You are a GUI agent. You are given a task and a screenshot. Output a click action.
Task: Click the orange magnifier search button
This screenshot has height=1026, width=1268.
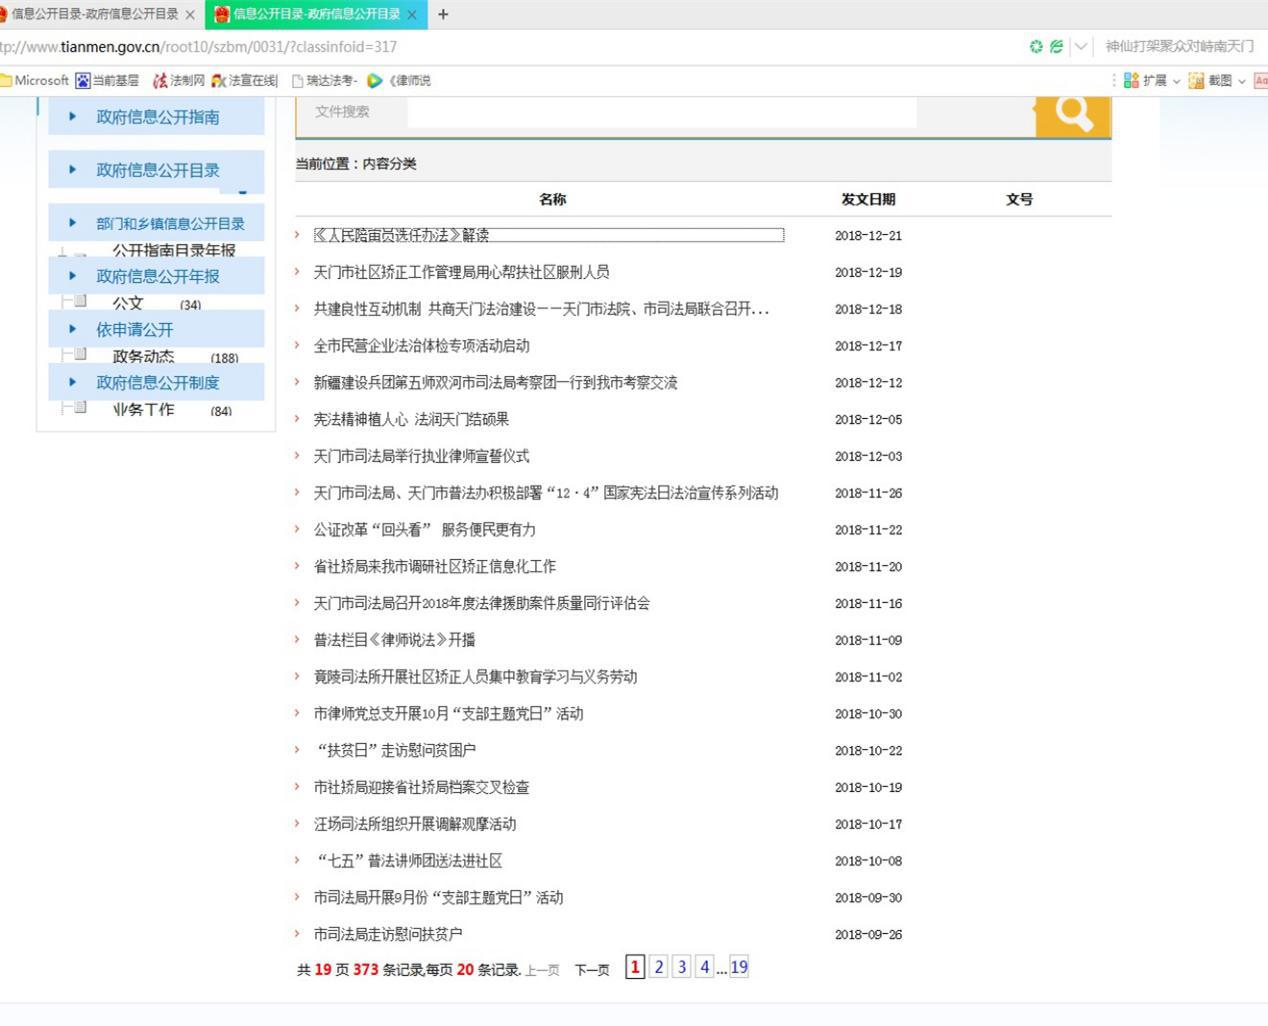point(1073,114)
